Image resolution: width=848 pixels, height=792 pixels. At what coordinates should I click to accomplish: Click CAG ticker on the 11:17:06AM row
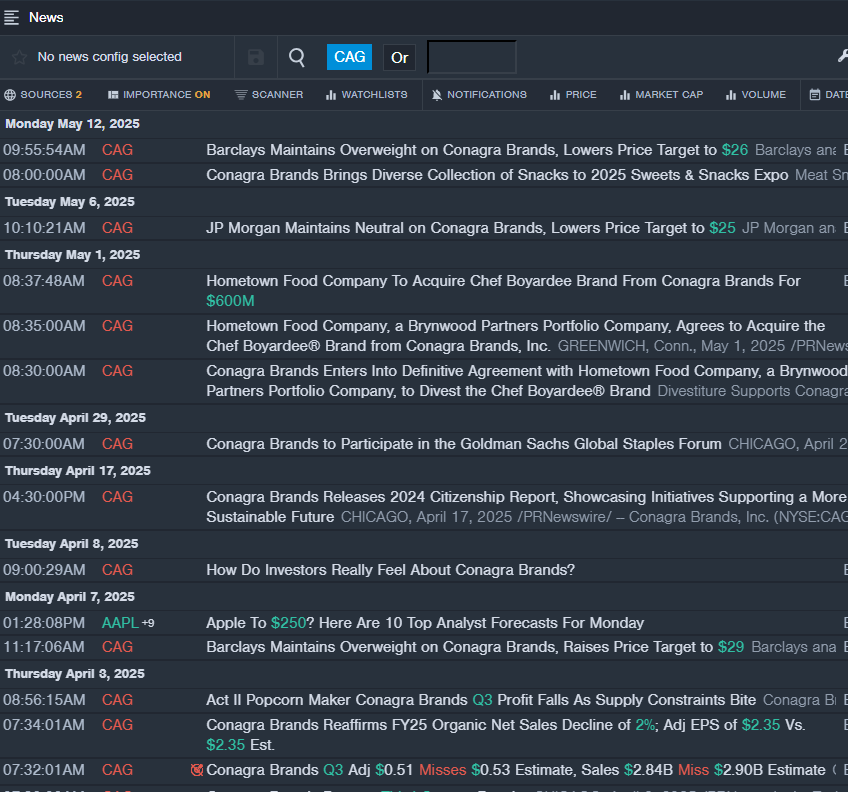pos(117,646)
